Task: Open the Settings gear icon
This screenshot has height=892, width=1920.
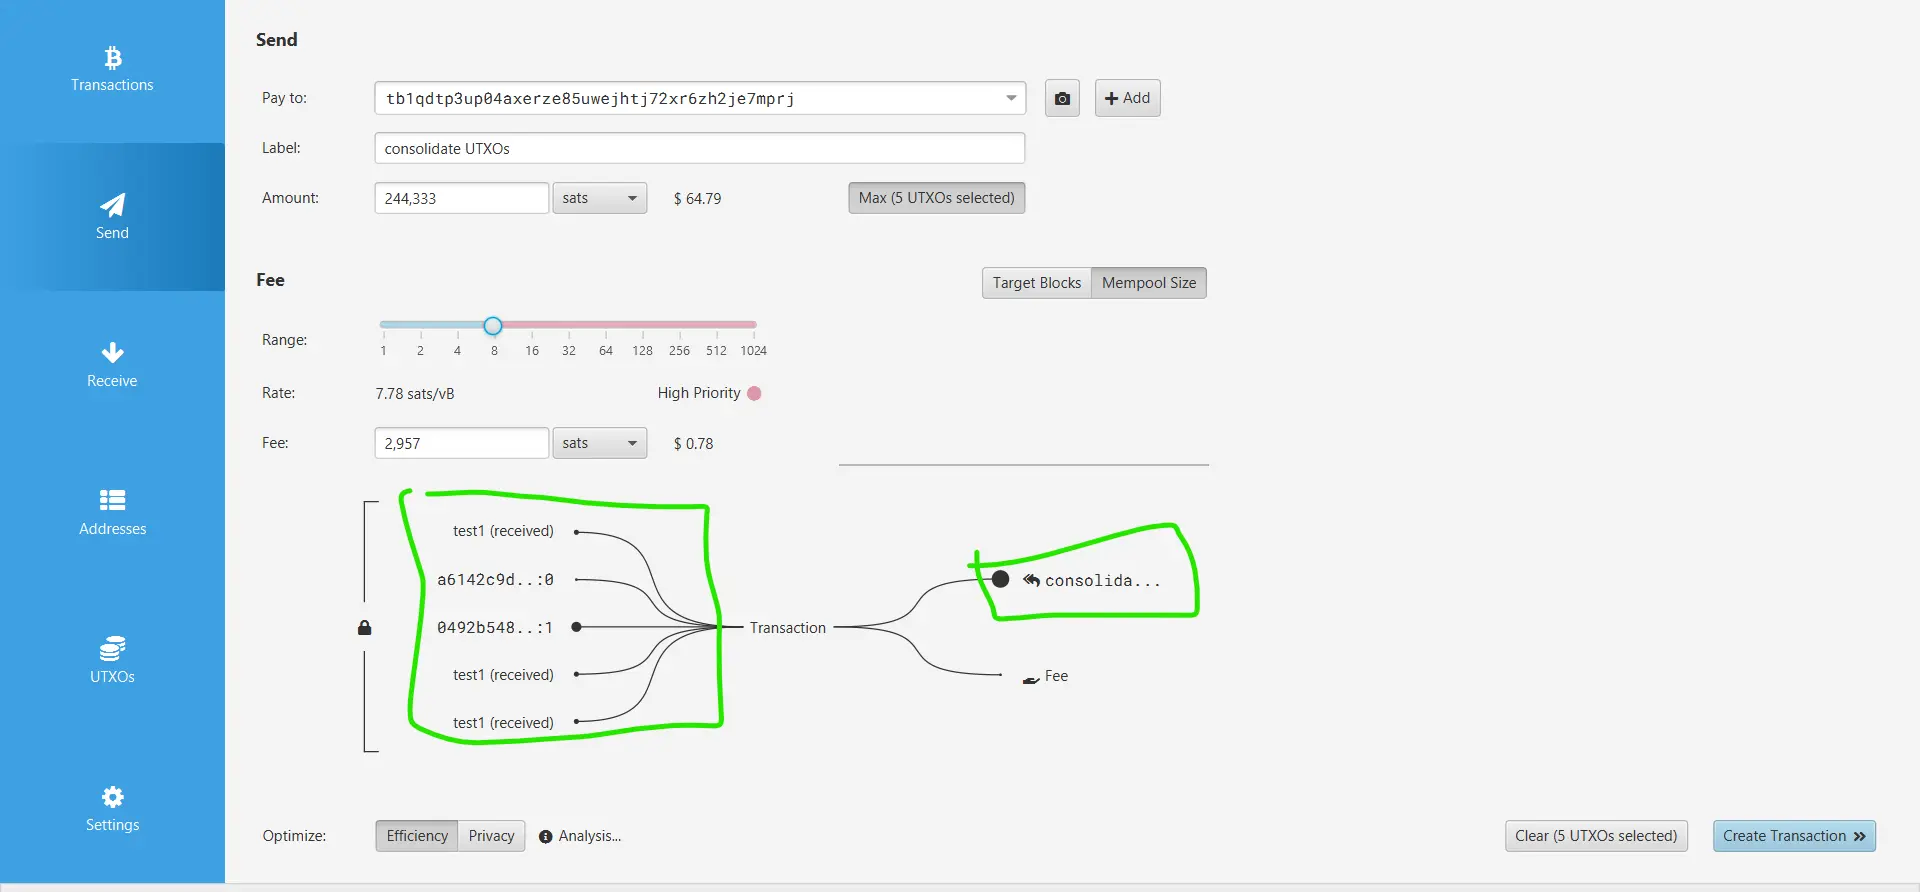Action: pos(112,797)
